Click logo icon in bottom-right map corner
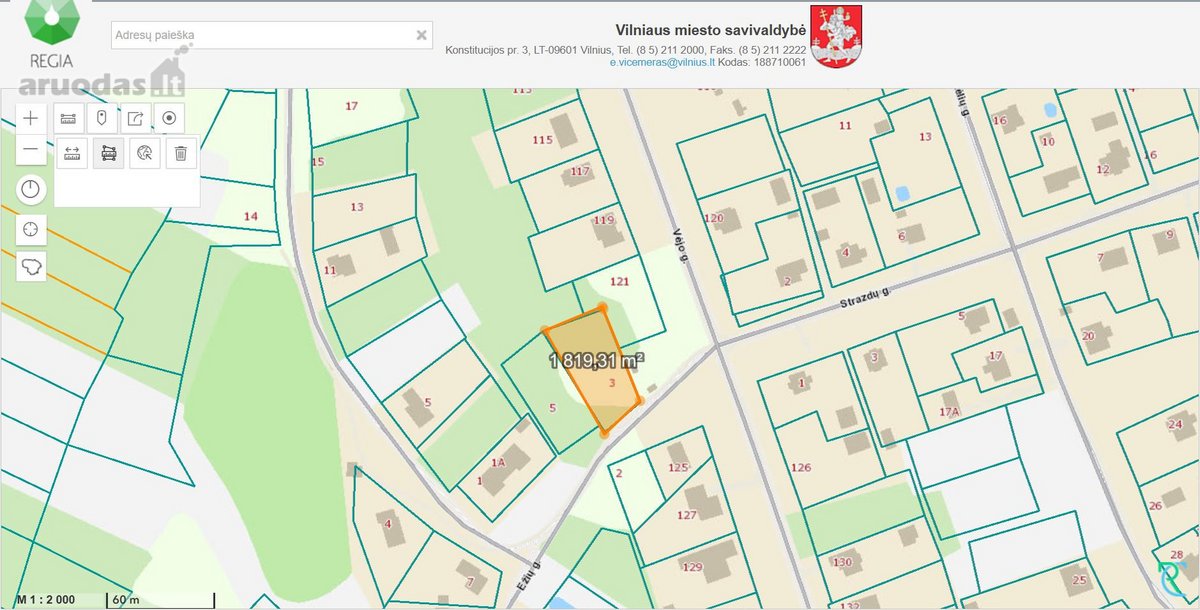This screenshot has height=610, width=1200. (1173, 581)
